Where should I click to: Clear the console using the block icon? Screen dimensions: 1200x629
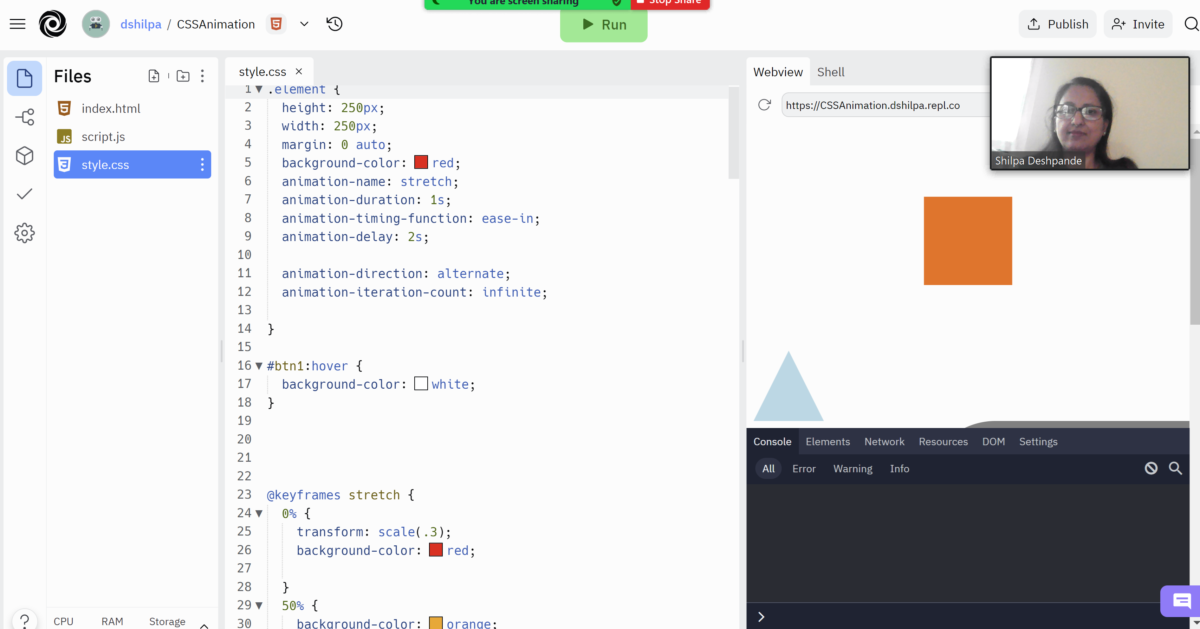click(x=1151, y=468)
